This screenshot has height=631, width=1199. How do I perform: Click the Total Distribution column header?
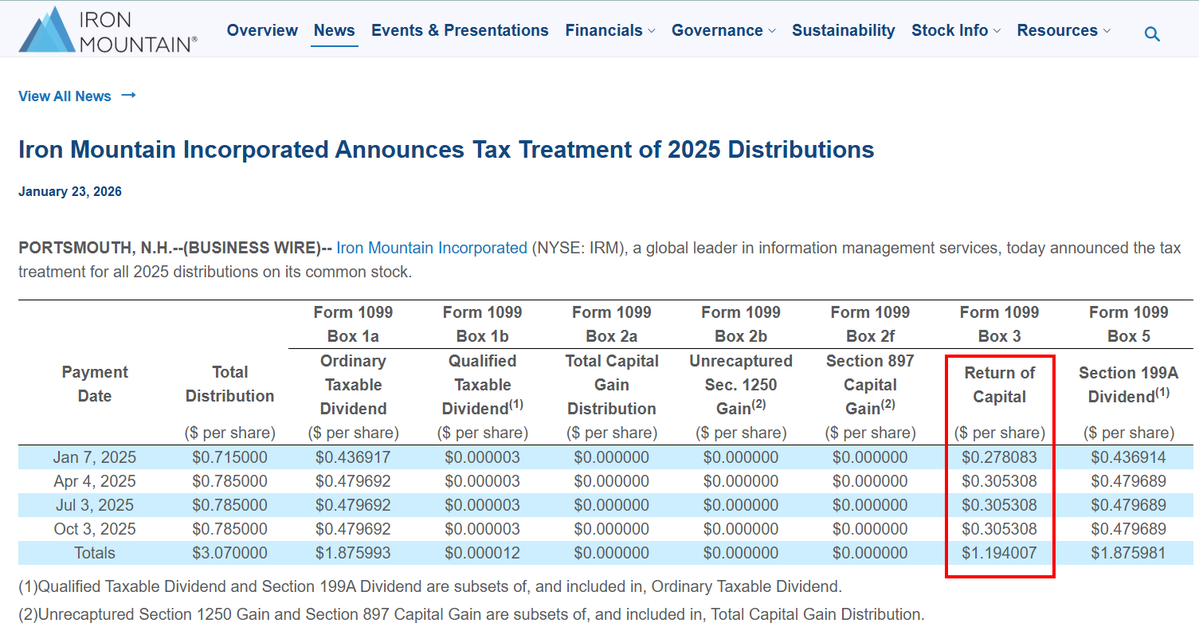(229, 384)
